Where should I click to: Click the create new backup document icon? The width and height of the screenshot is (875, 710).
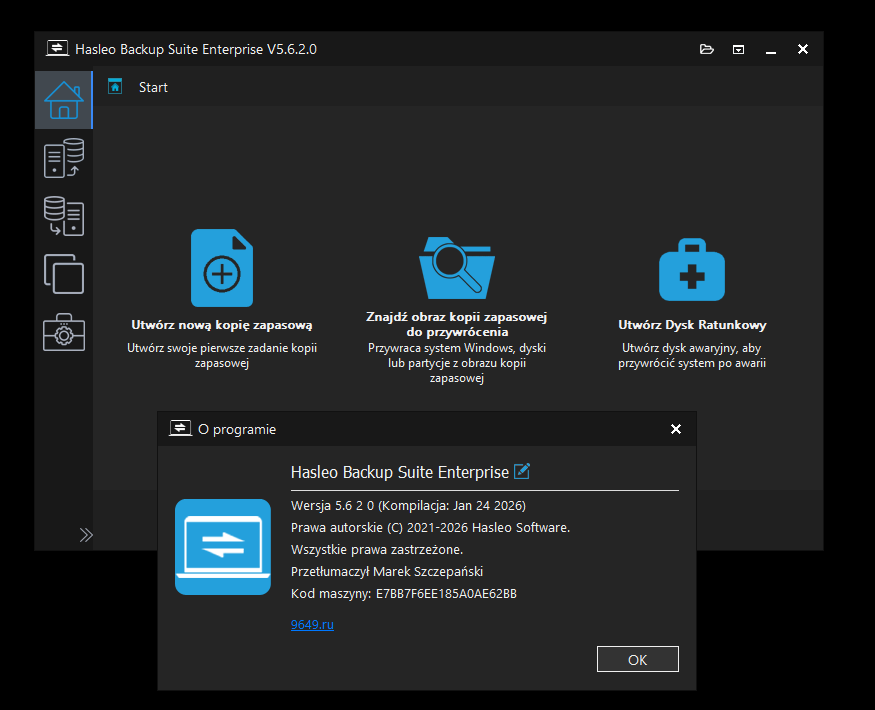point(222,268)
